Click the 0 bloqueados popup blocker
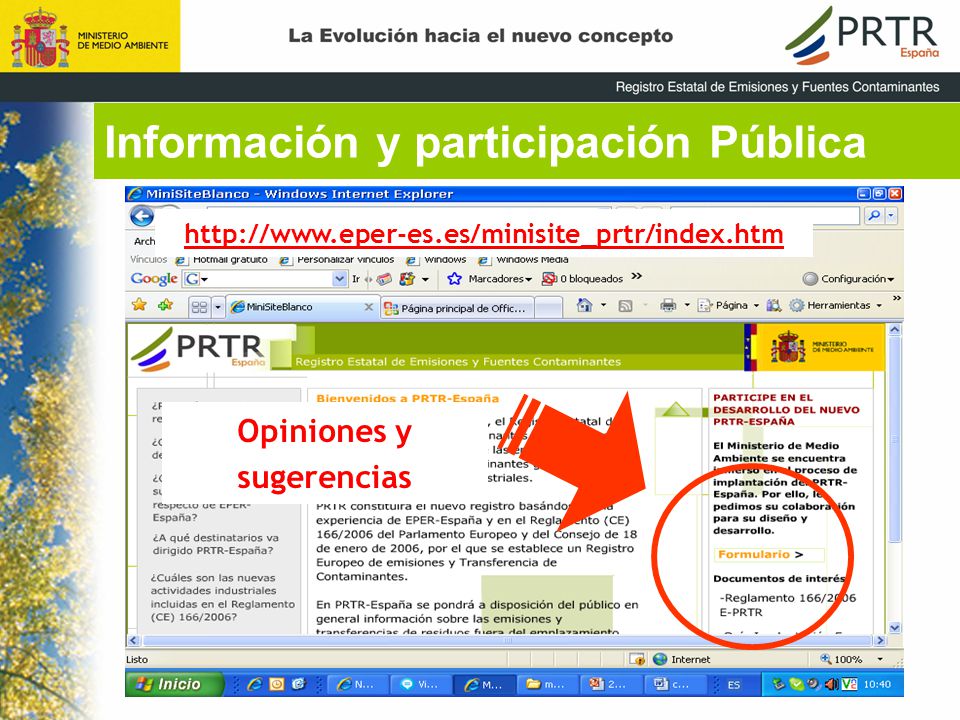960x720 pixels. click(x=582, y=279)
